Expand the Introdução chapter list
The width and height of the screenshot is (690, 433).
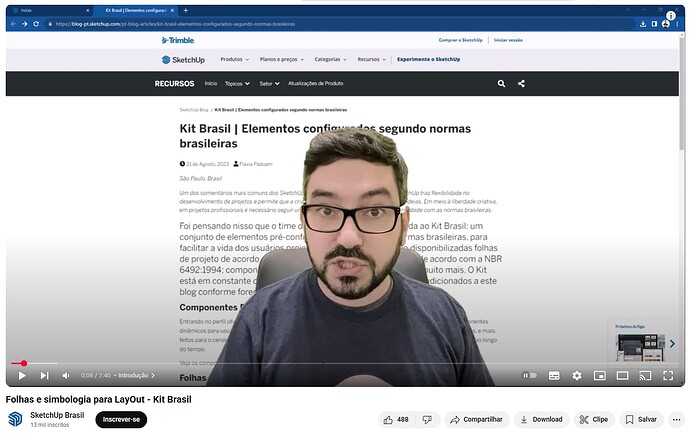pos(136,375)
